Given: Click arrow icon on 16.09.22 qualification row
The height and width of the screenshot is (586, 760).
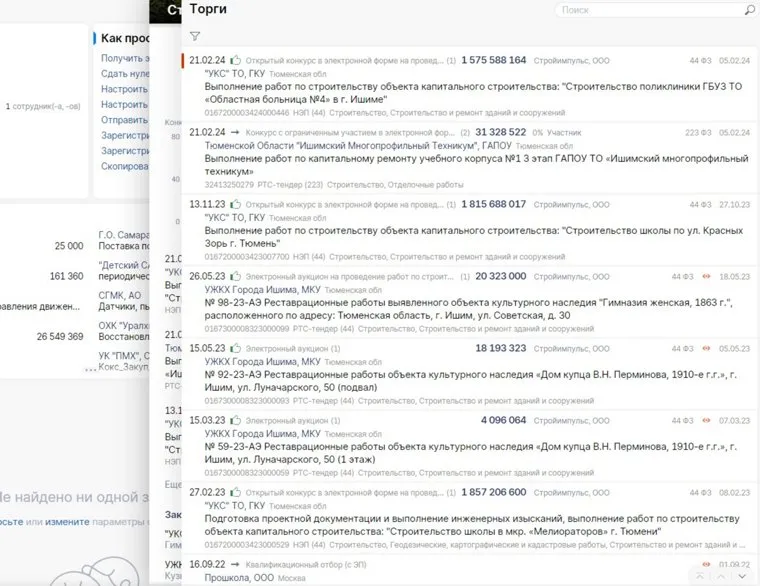Looking at the screenshot, I should tap(235, 564).
